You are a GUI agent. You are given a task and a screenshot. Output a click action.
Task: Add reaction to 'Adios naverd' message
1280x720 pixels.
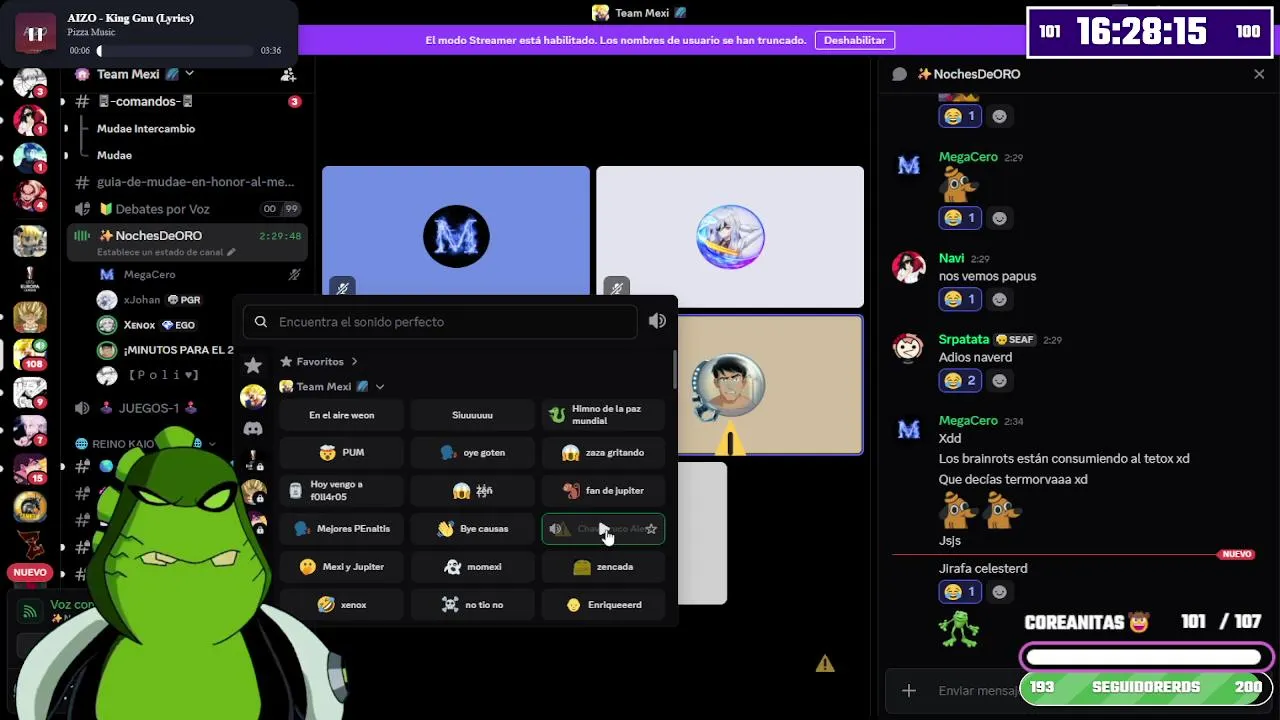(x=999, y=380)
